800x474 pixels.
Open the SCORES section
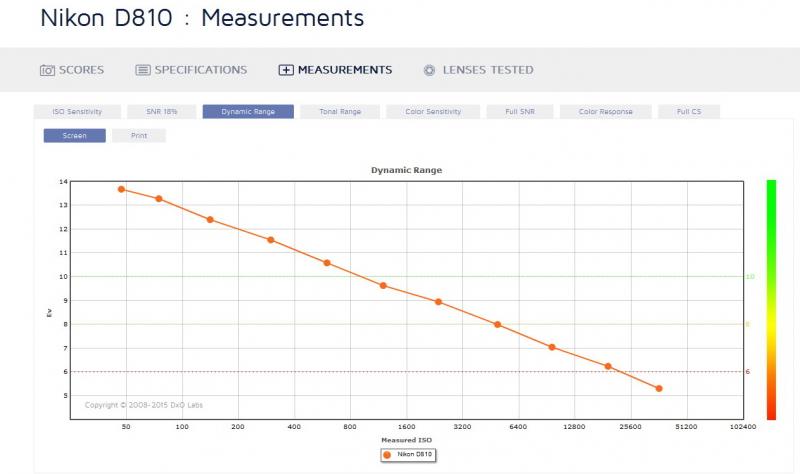click(x=81, y=70)
